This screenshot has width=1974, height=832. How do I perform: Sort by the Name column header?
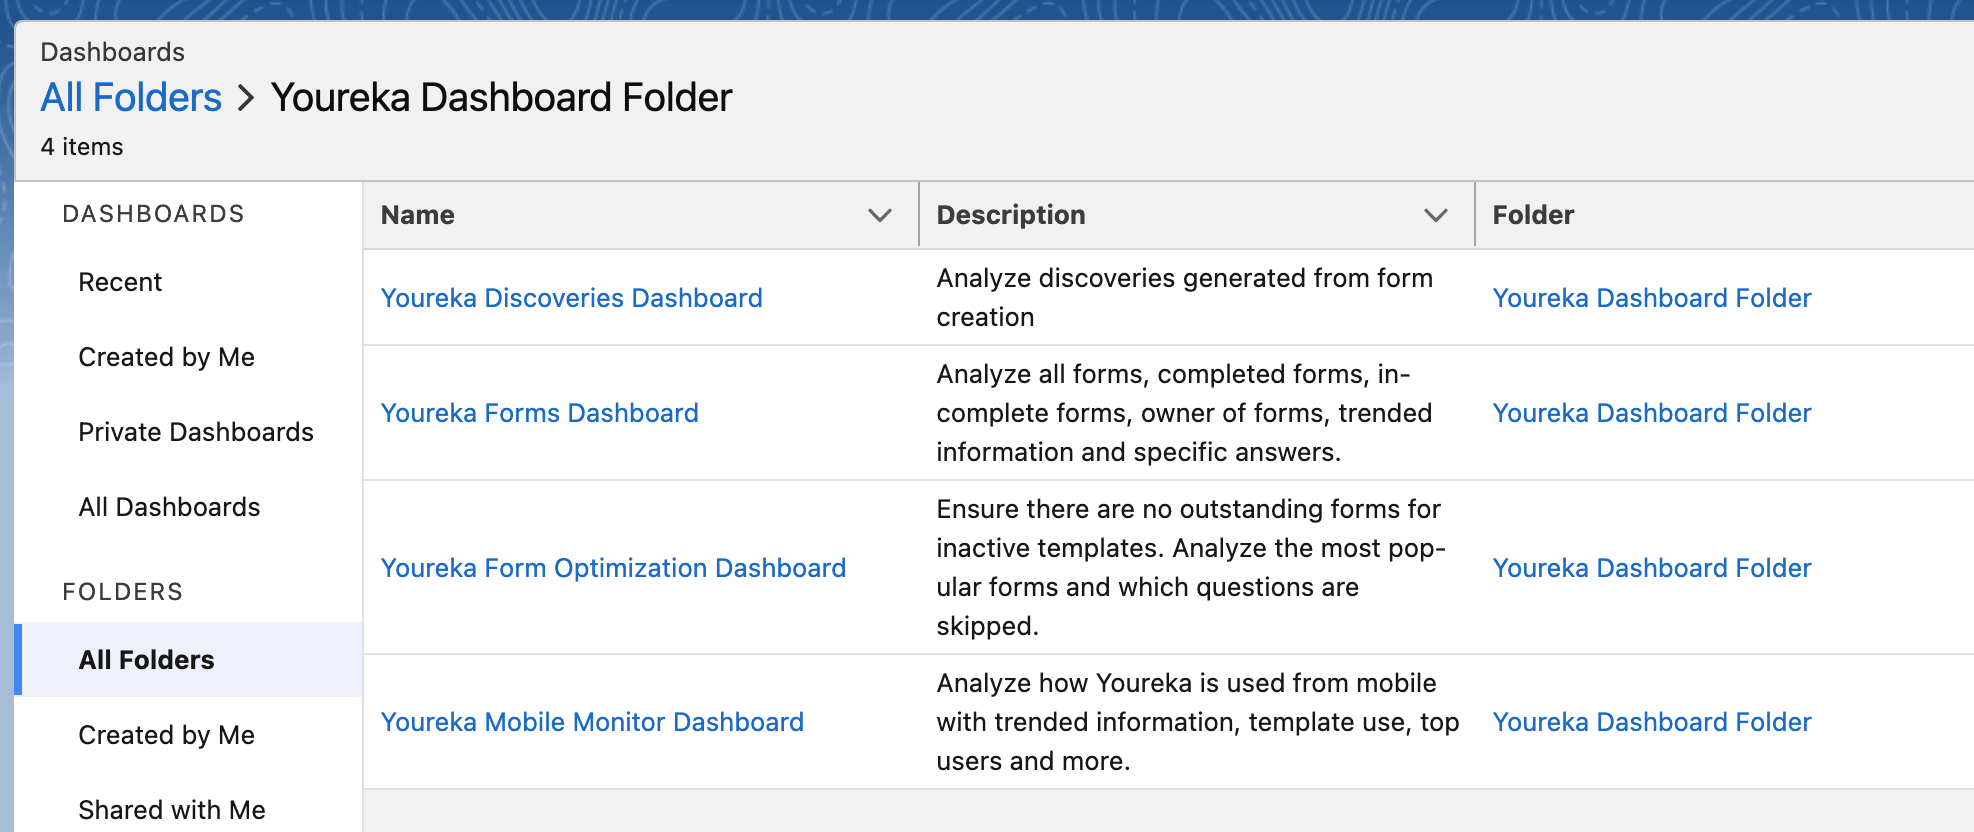click(418, 215)
